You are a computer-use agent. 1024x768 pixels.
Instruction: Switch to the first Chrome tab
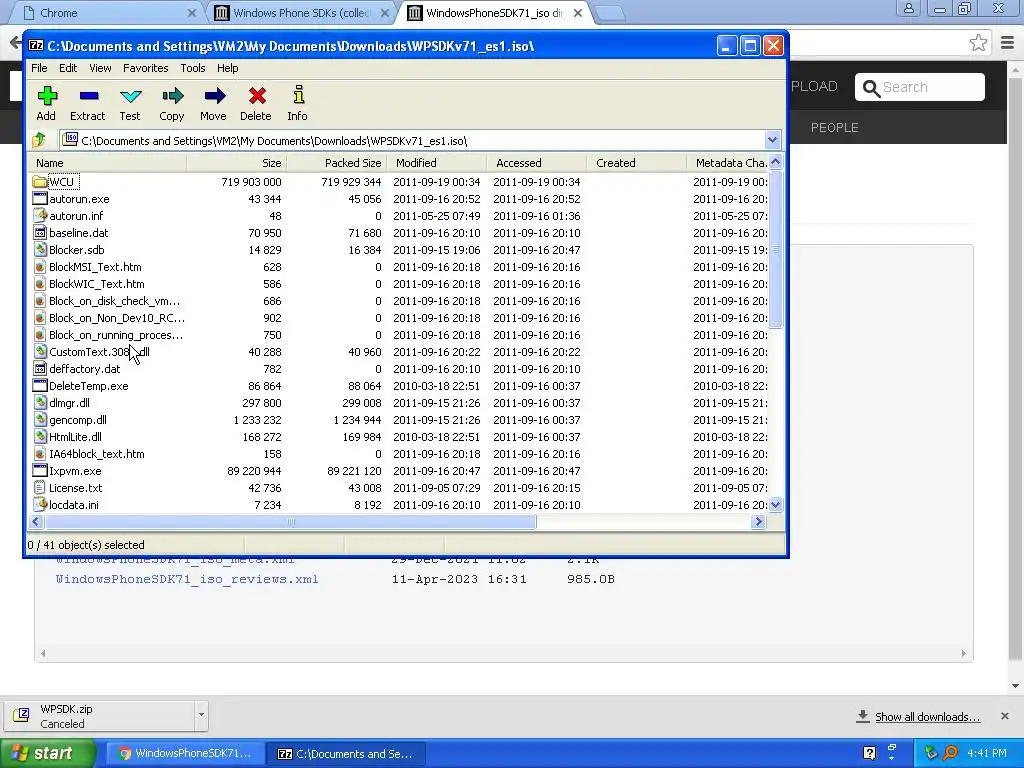[108, 13]
